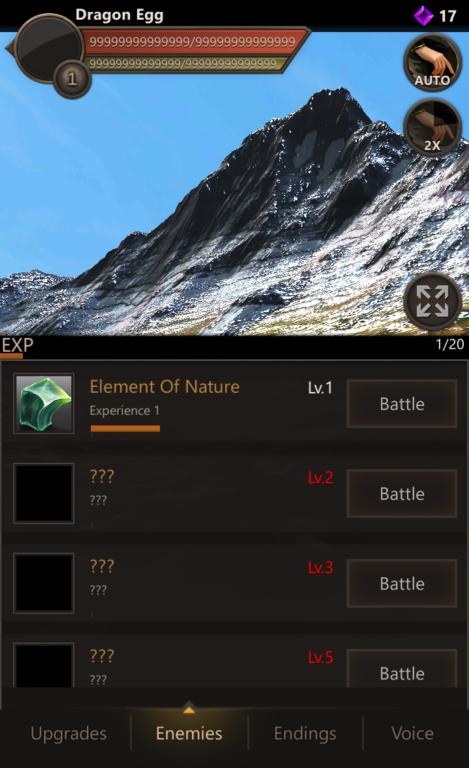The width and height of the screenshot is (469, 768).
Task: Toggle the AUTO tap hand button
Action: coord(432,63)
